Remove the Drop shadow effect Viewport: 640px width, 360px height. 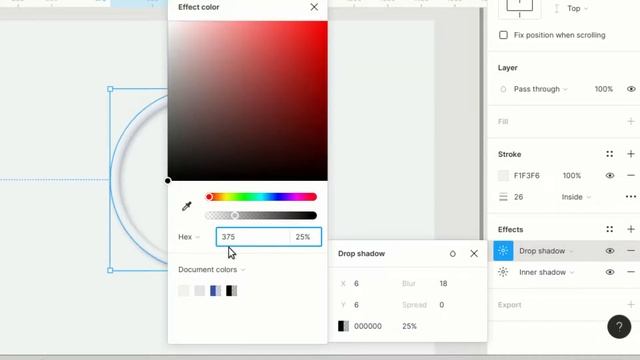pyautogui.click(x=631, y=251)
